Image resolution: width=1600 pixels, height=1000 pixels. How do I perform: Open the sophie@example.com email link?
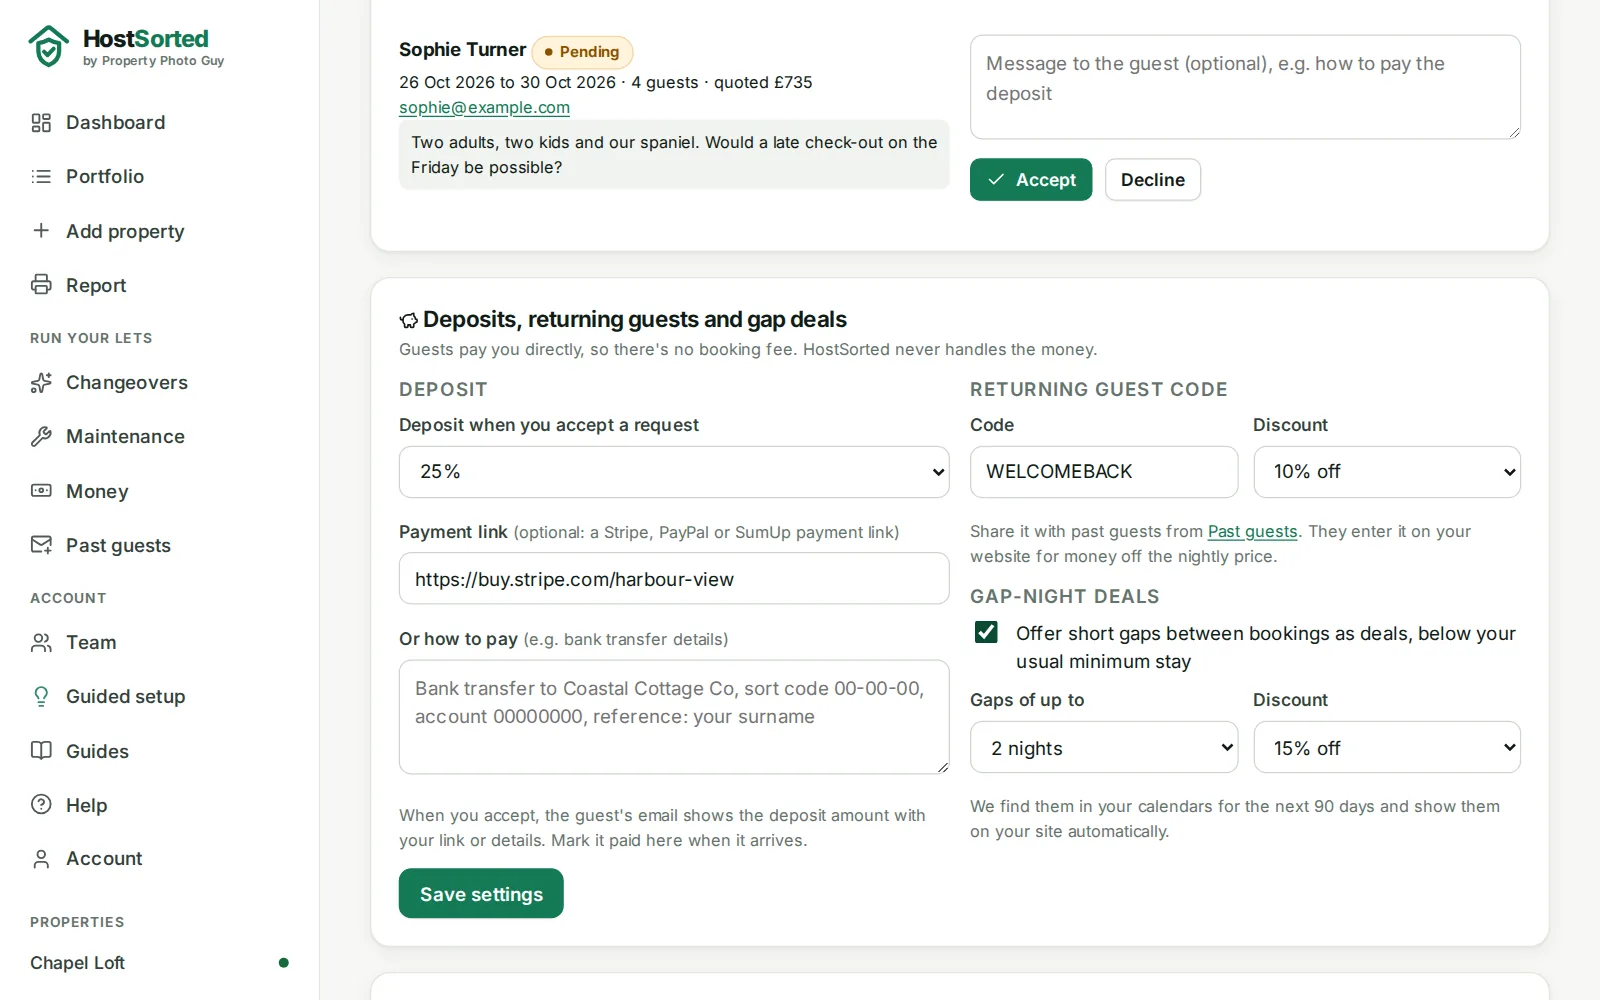coord(484,107)
